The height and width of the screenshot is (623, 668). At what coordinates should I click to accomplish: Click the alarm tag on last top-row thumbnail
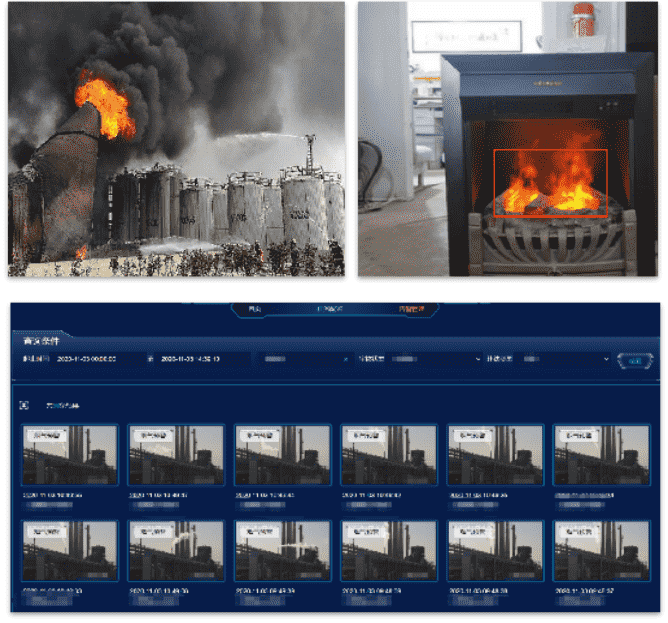point(579,437)
